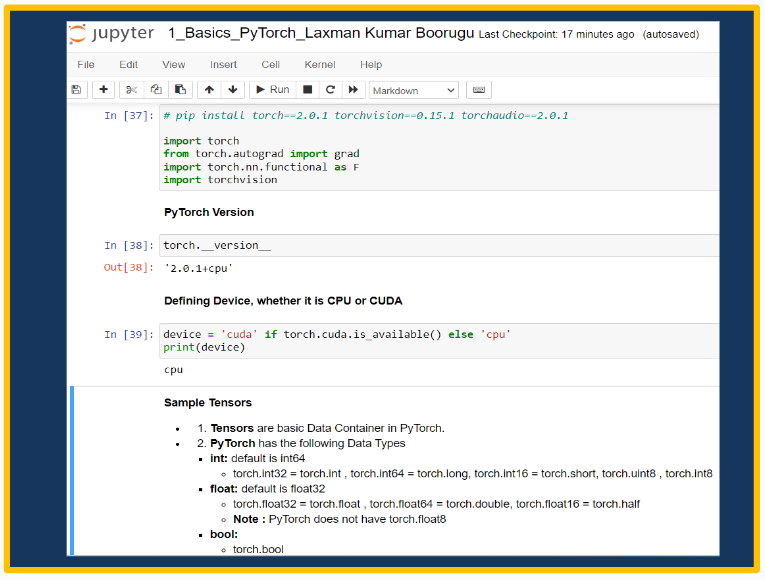Click 'PyTorch has the following Data Types' line
Image resolution: width=765 pixels, height=580 pixels.
(x=301, y=443)
